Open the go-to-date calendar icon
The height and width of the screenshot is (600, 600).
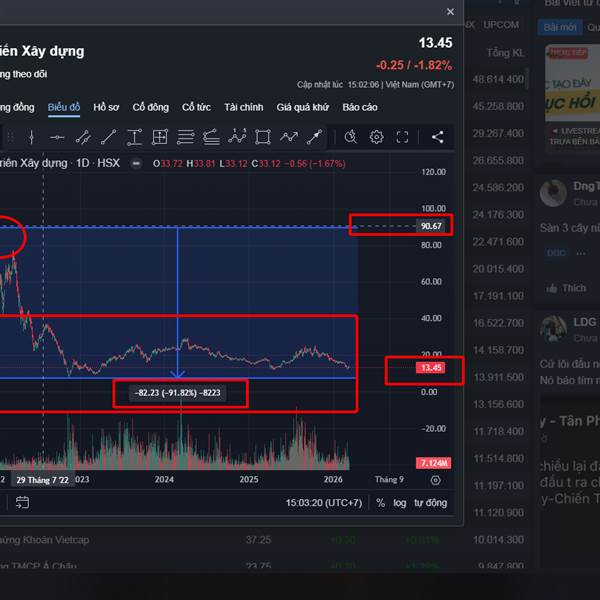(22, 502)
